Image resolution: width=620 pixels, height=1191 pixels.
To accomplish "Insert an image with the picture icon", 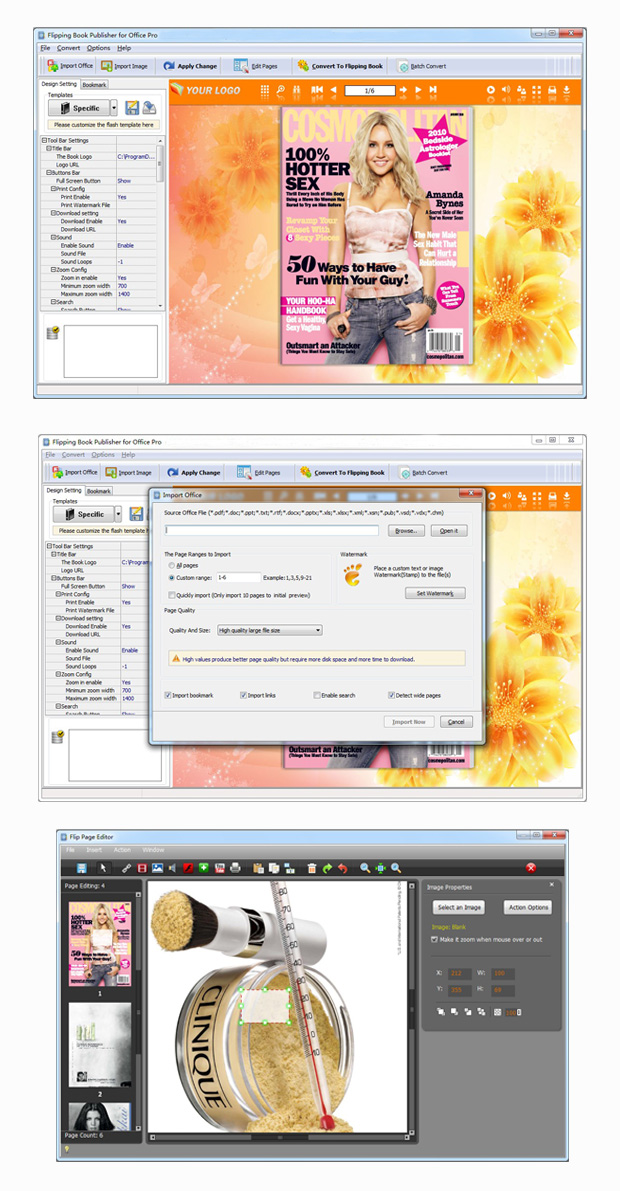I will coord(157,867).
